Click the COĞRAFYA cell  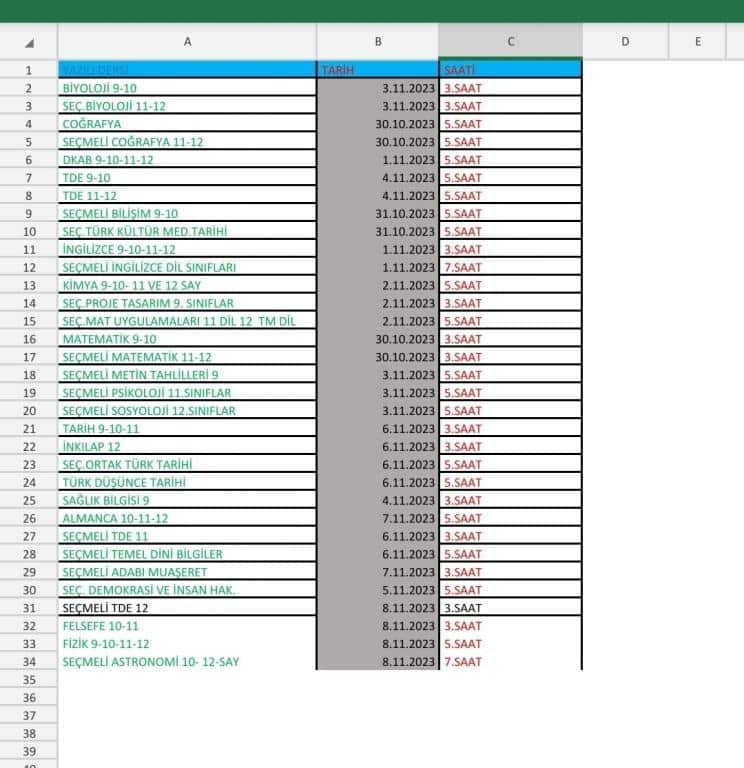pos(187,124)
